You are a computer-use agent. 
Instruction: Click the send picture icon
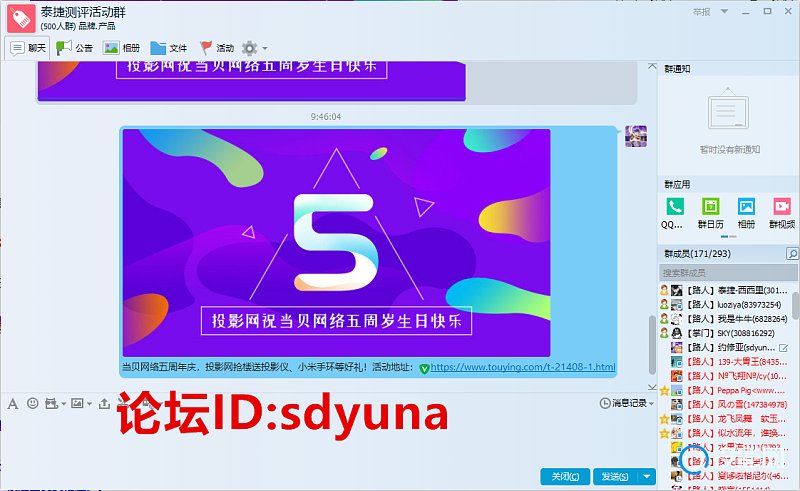click(x=77, y=403)
